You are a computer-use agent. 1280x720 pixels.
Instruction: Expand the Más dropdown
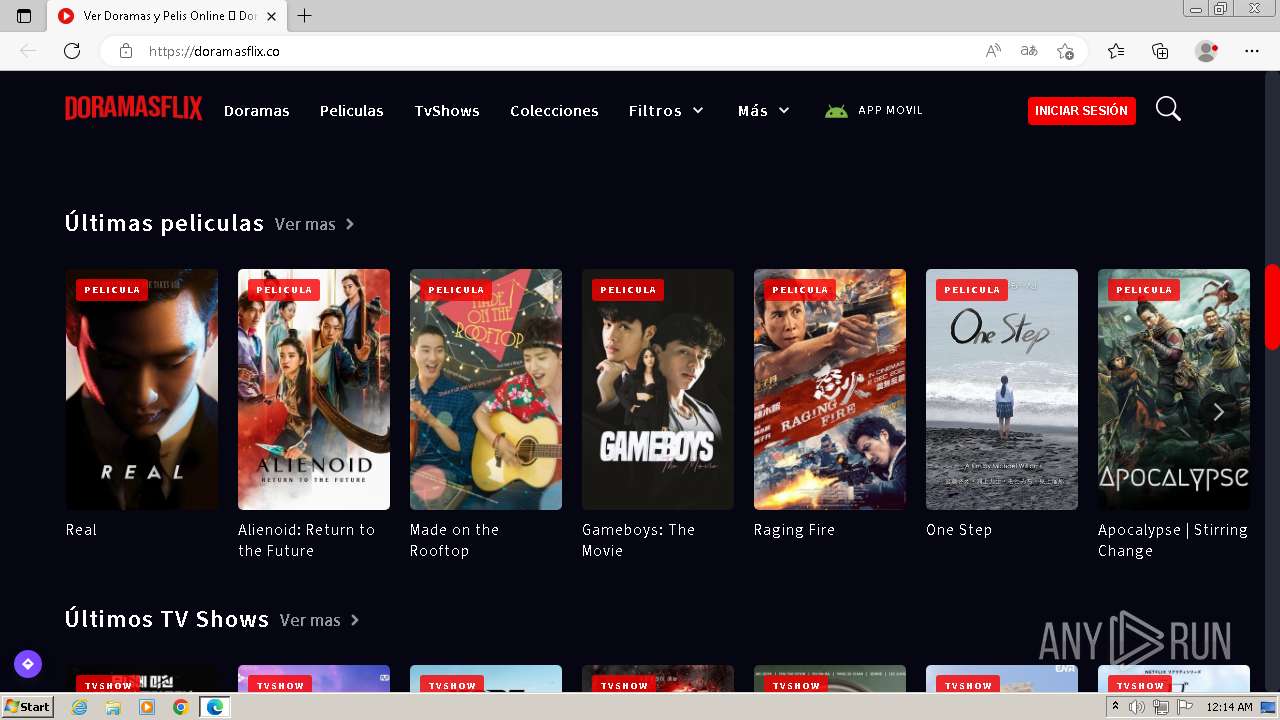[764, 111]
